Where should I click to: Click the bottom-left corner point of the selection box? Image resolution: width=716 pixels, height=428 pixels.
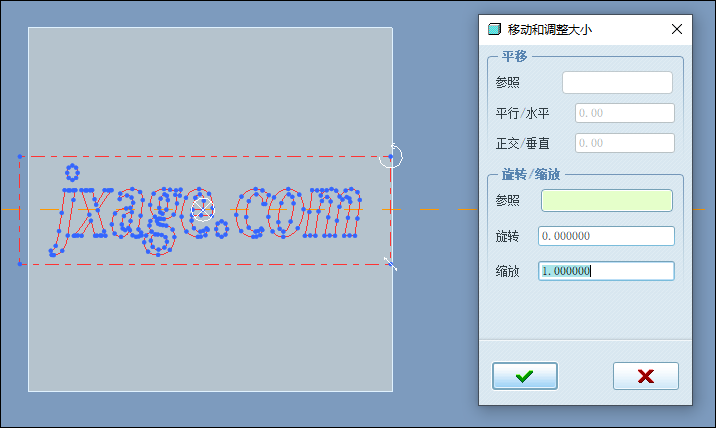[x=20, y=264]
